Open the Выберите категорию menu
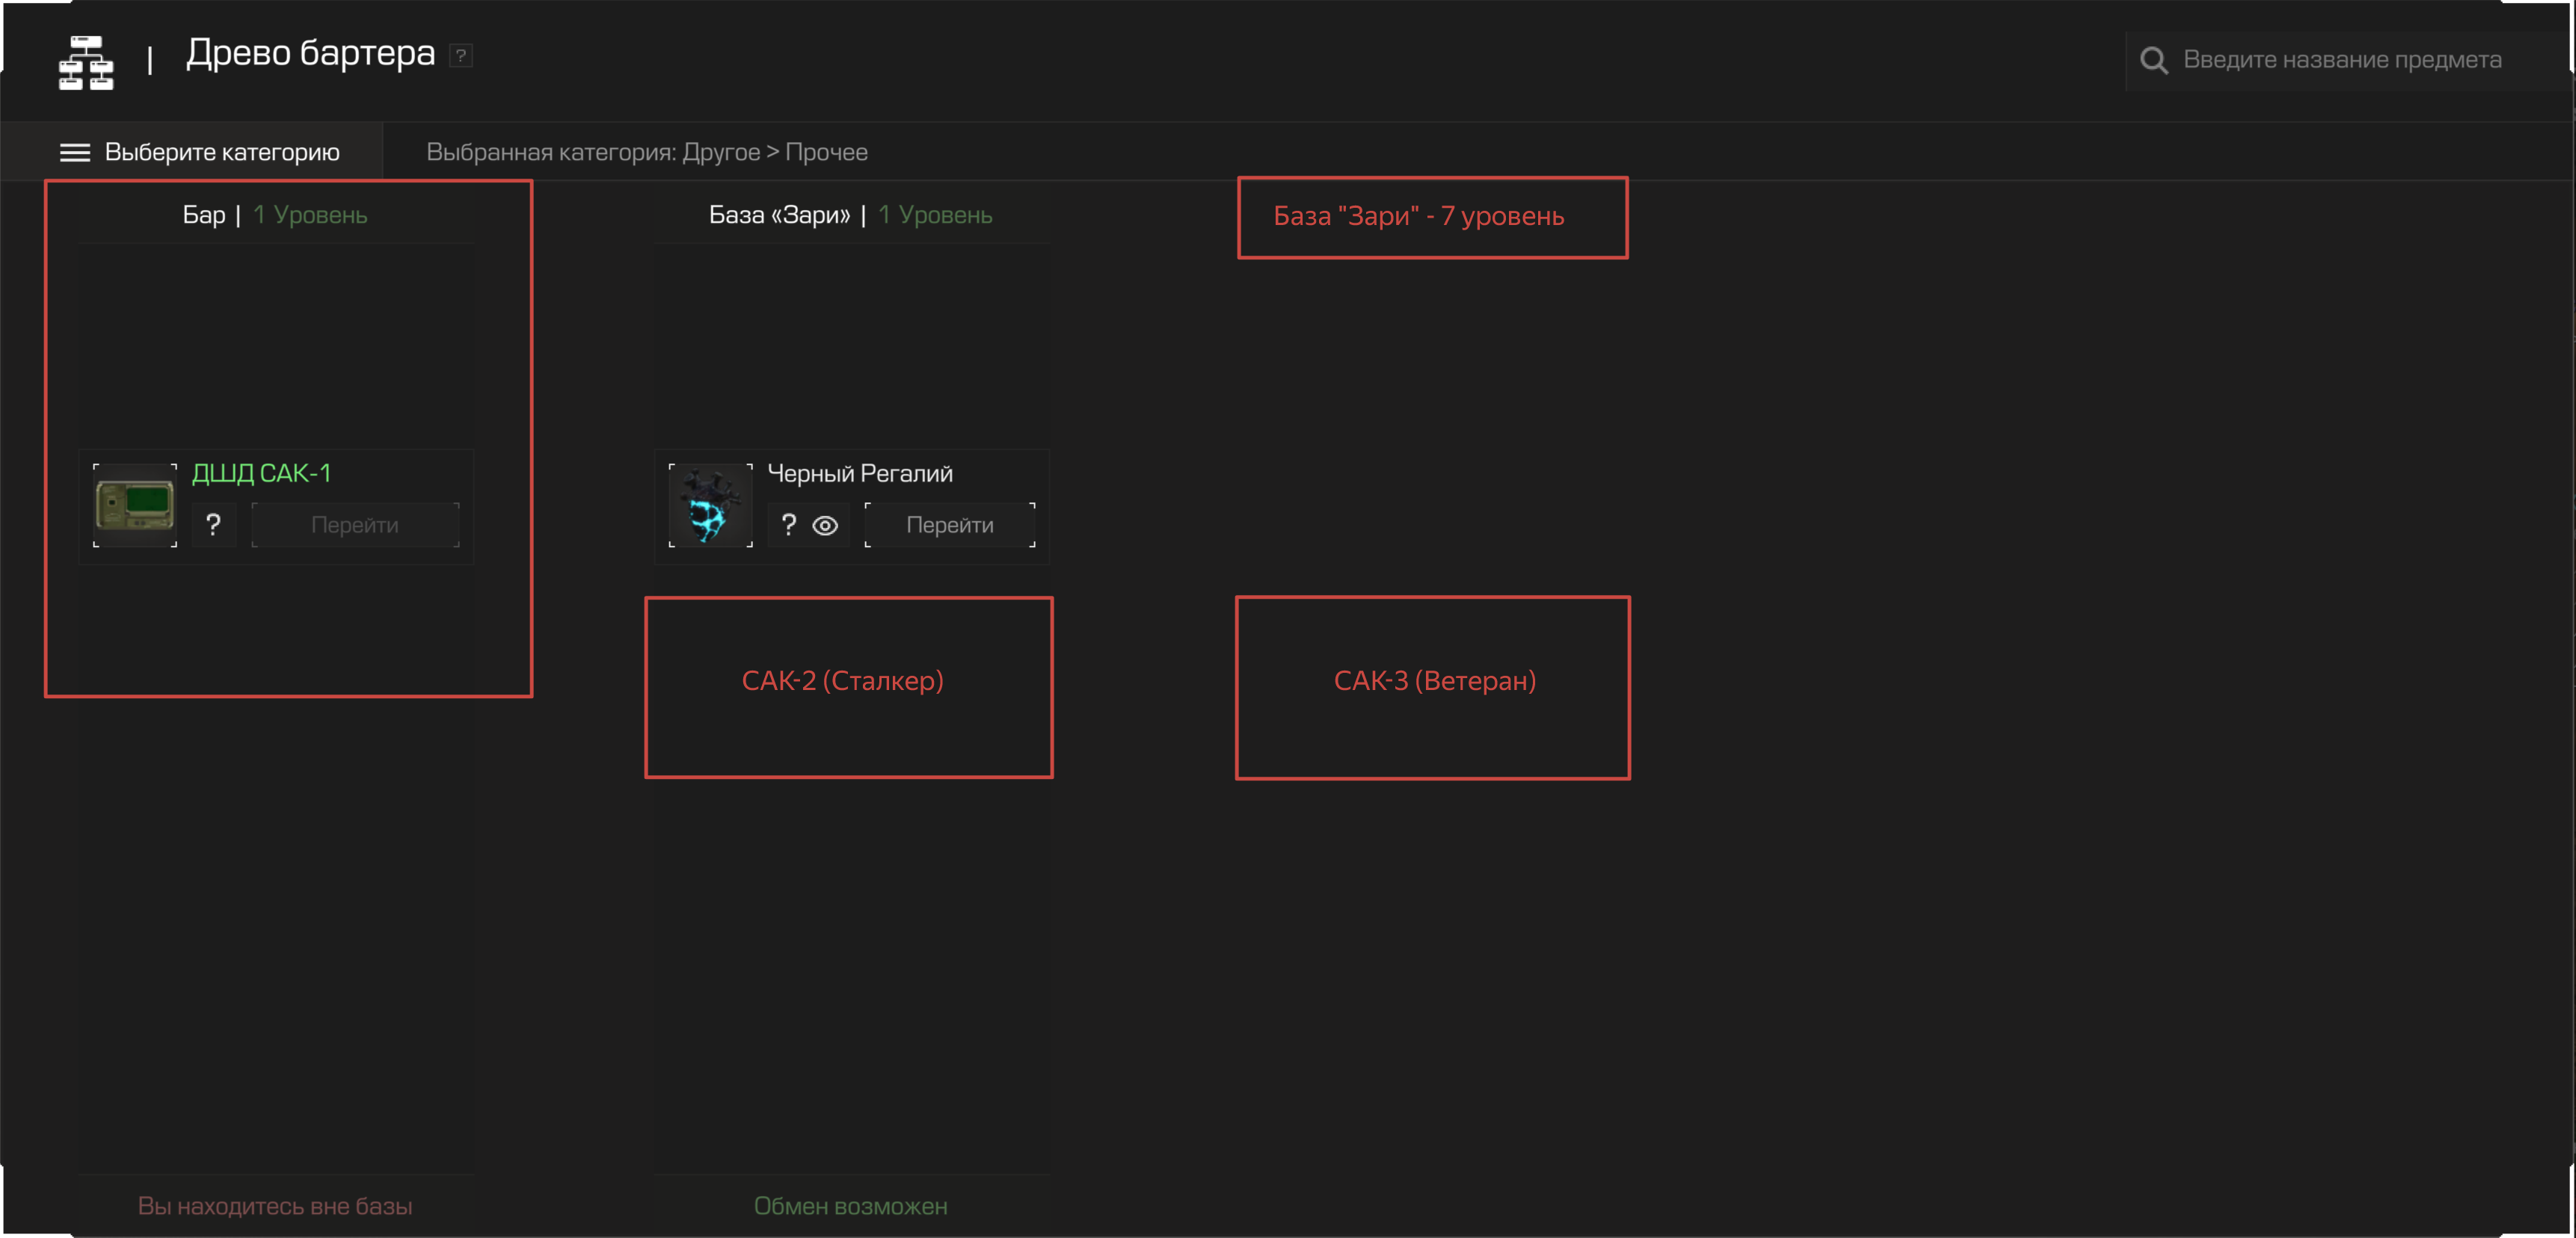This screenshot has width=2576, height=1238. (221, 152)
